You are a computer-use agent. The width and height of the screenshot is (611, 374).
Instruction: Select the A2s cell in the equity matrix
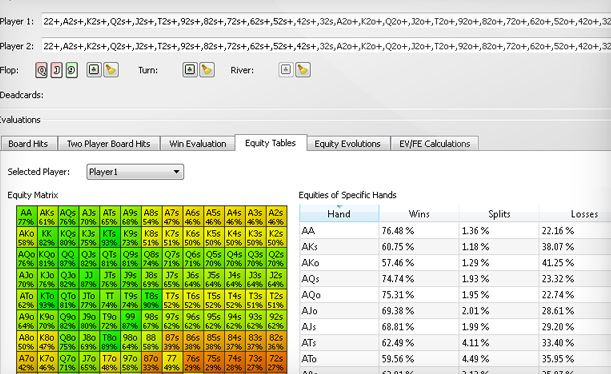pyautogui.click(x=276, y=217)
